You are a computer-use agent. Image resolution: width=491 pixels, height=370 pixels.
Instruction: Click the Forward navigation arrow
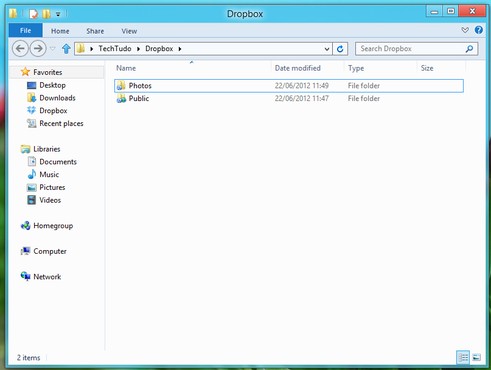click(38, 49)
